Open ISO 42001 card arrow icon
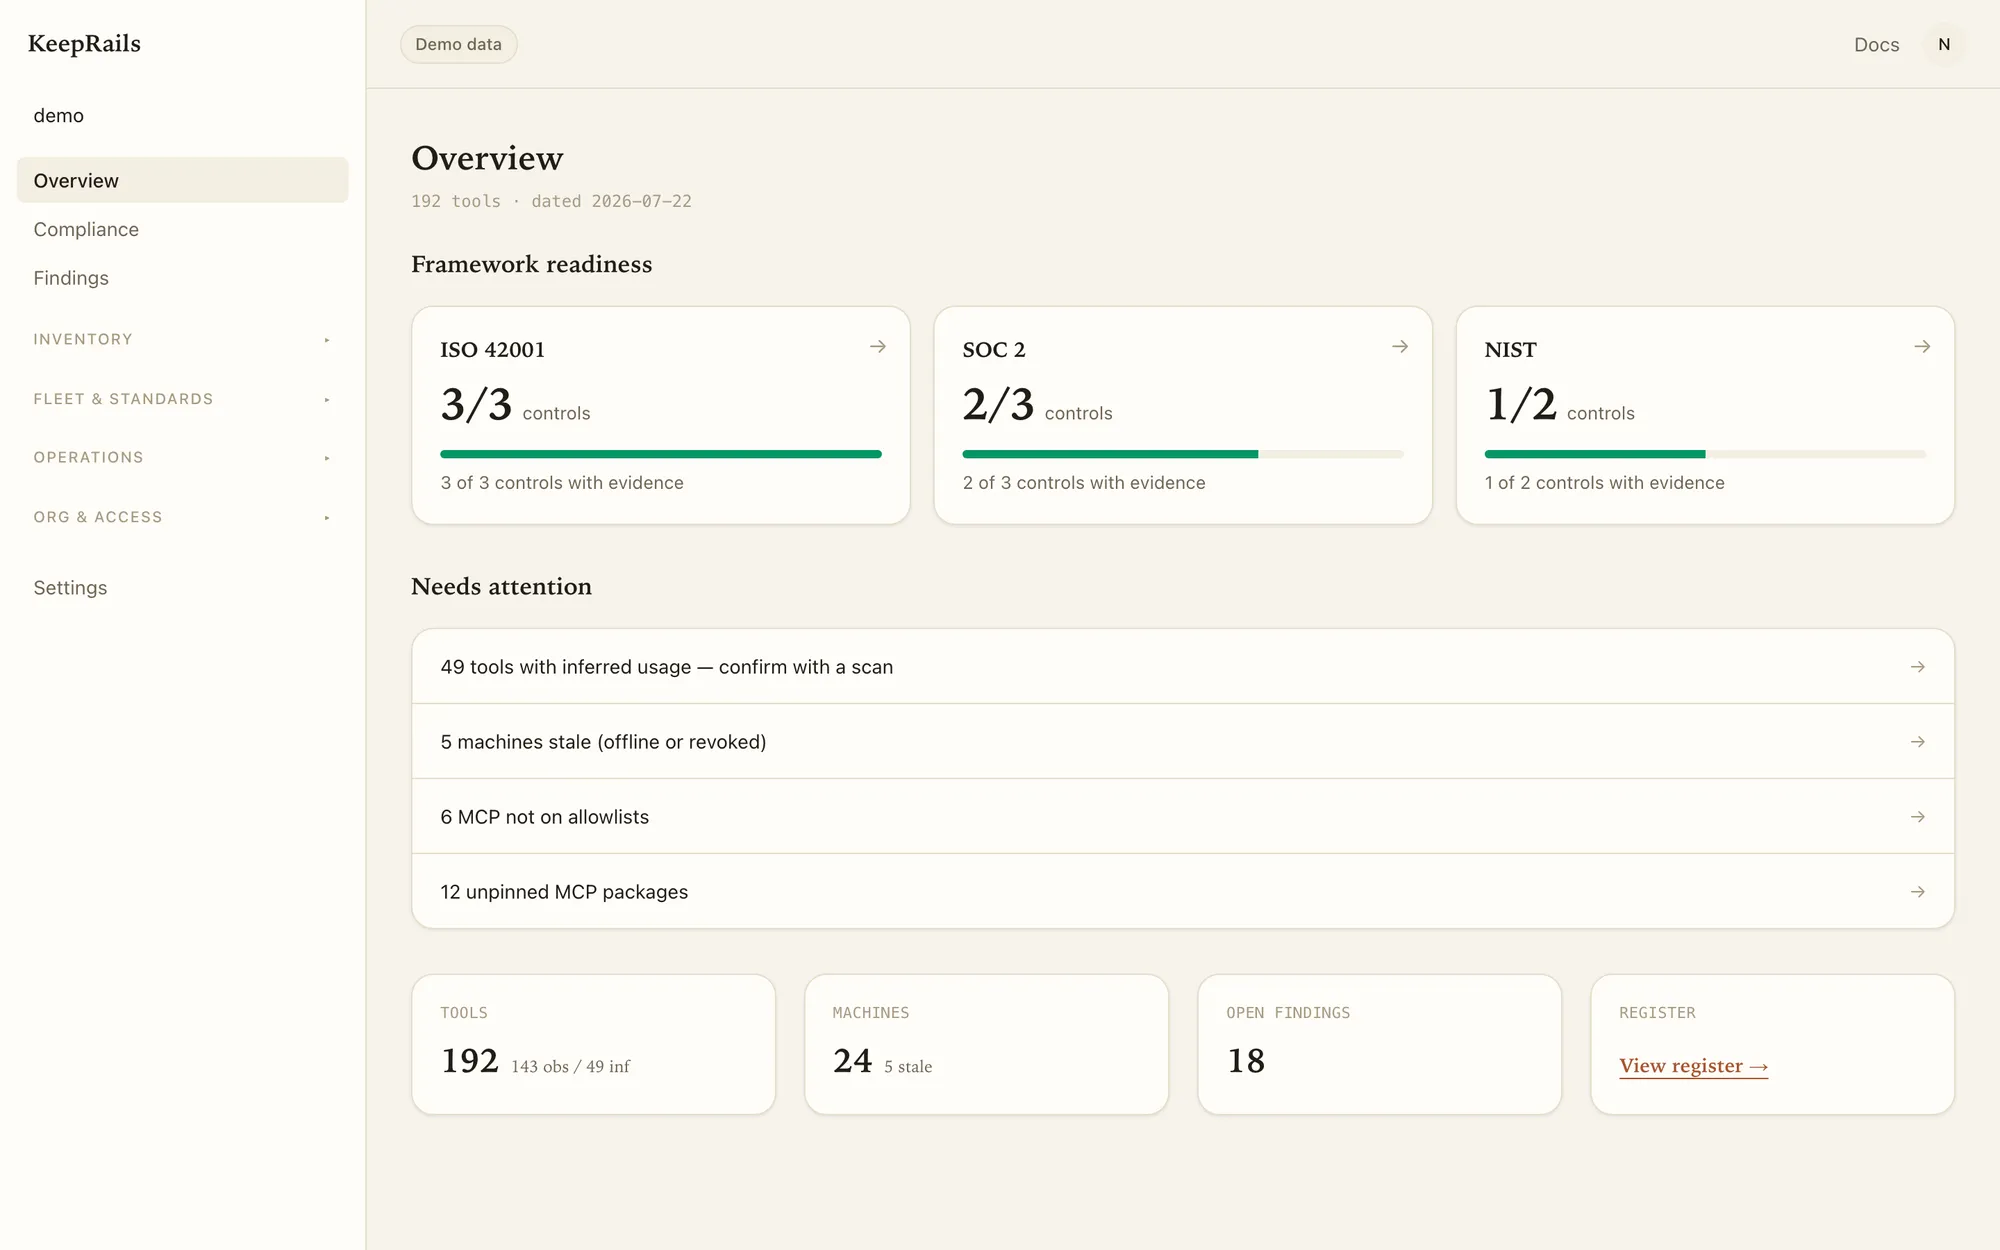The width and height of the screenshot is (2000, 1250). click(x=877, y=347)
